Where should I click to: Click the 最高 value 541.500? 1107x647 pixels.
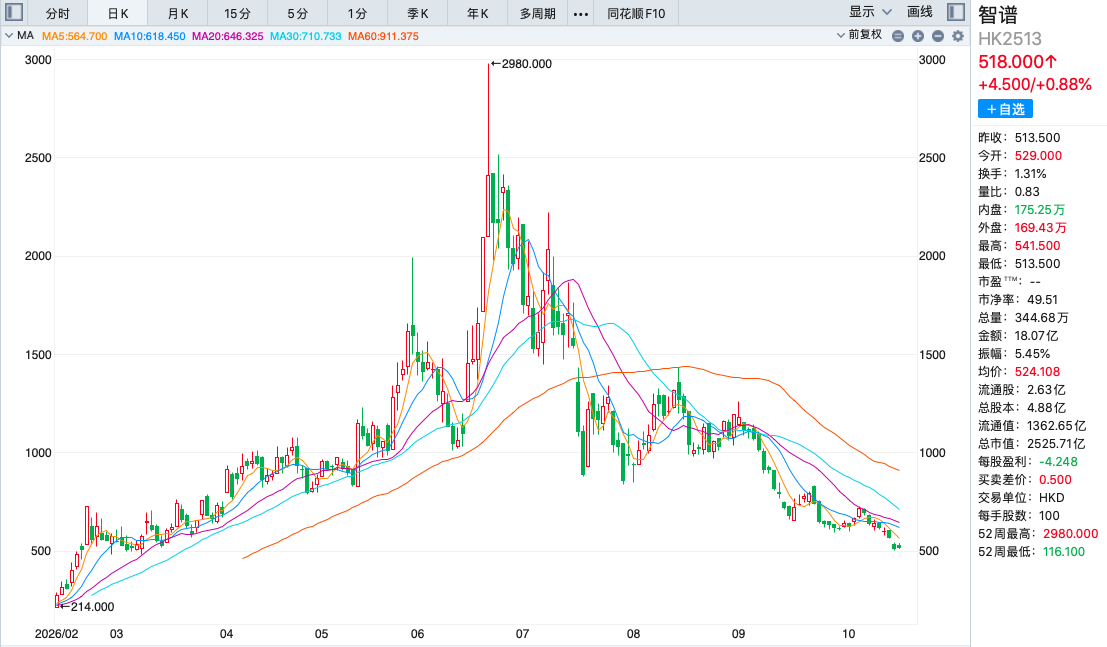pos(1038,246)
